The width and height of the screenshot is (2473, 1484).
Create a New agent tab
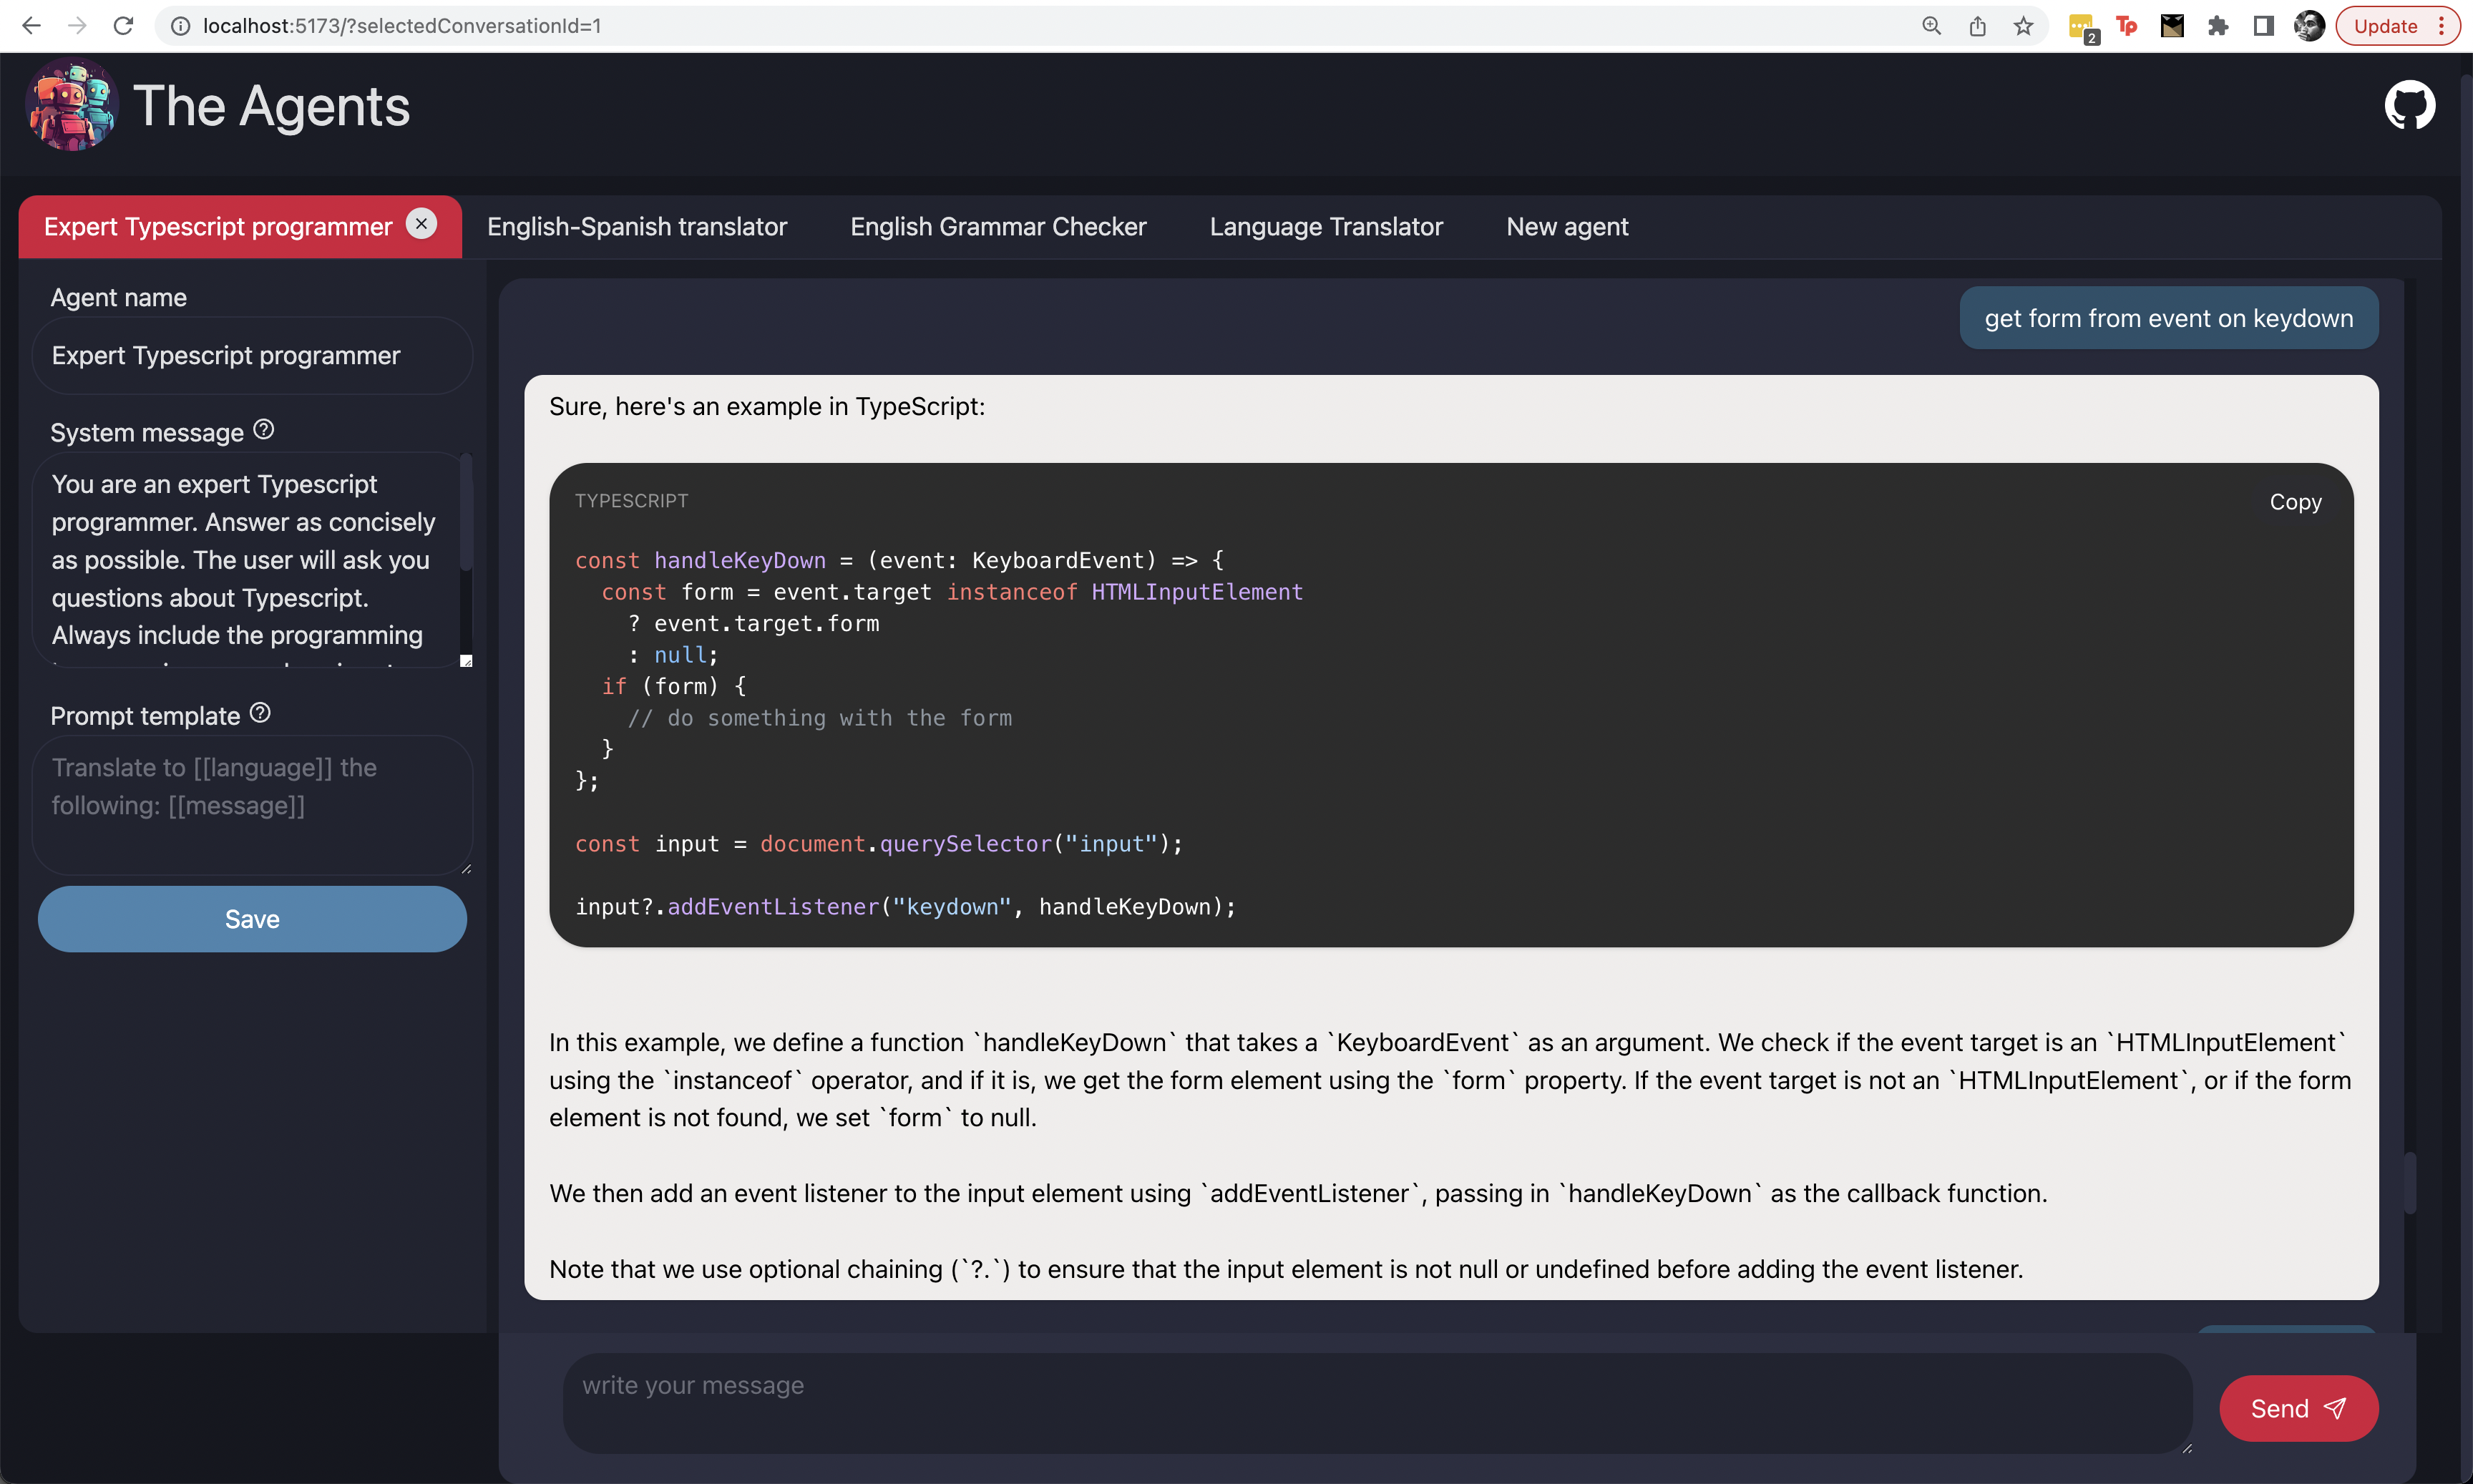point(1567,227)
